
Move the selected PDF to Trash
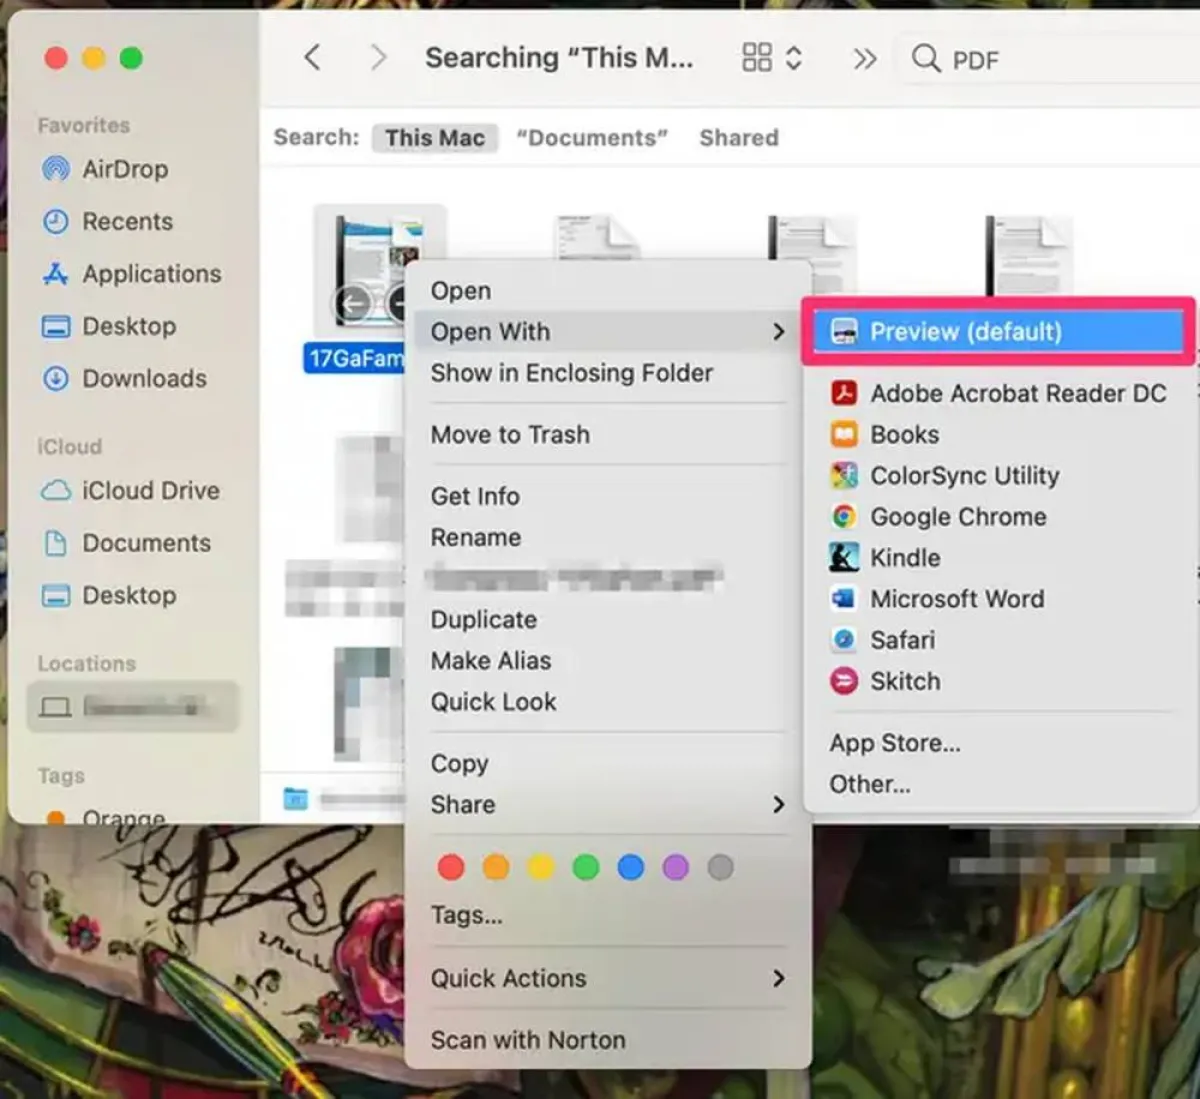point(510,434)
